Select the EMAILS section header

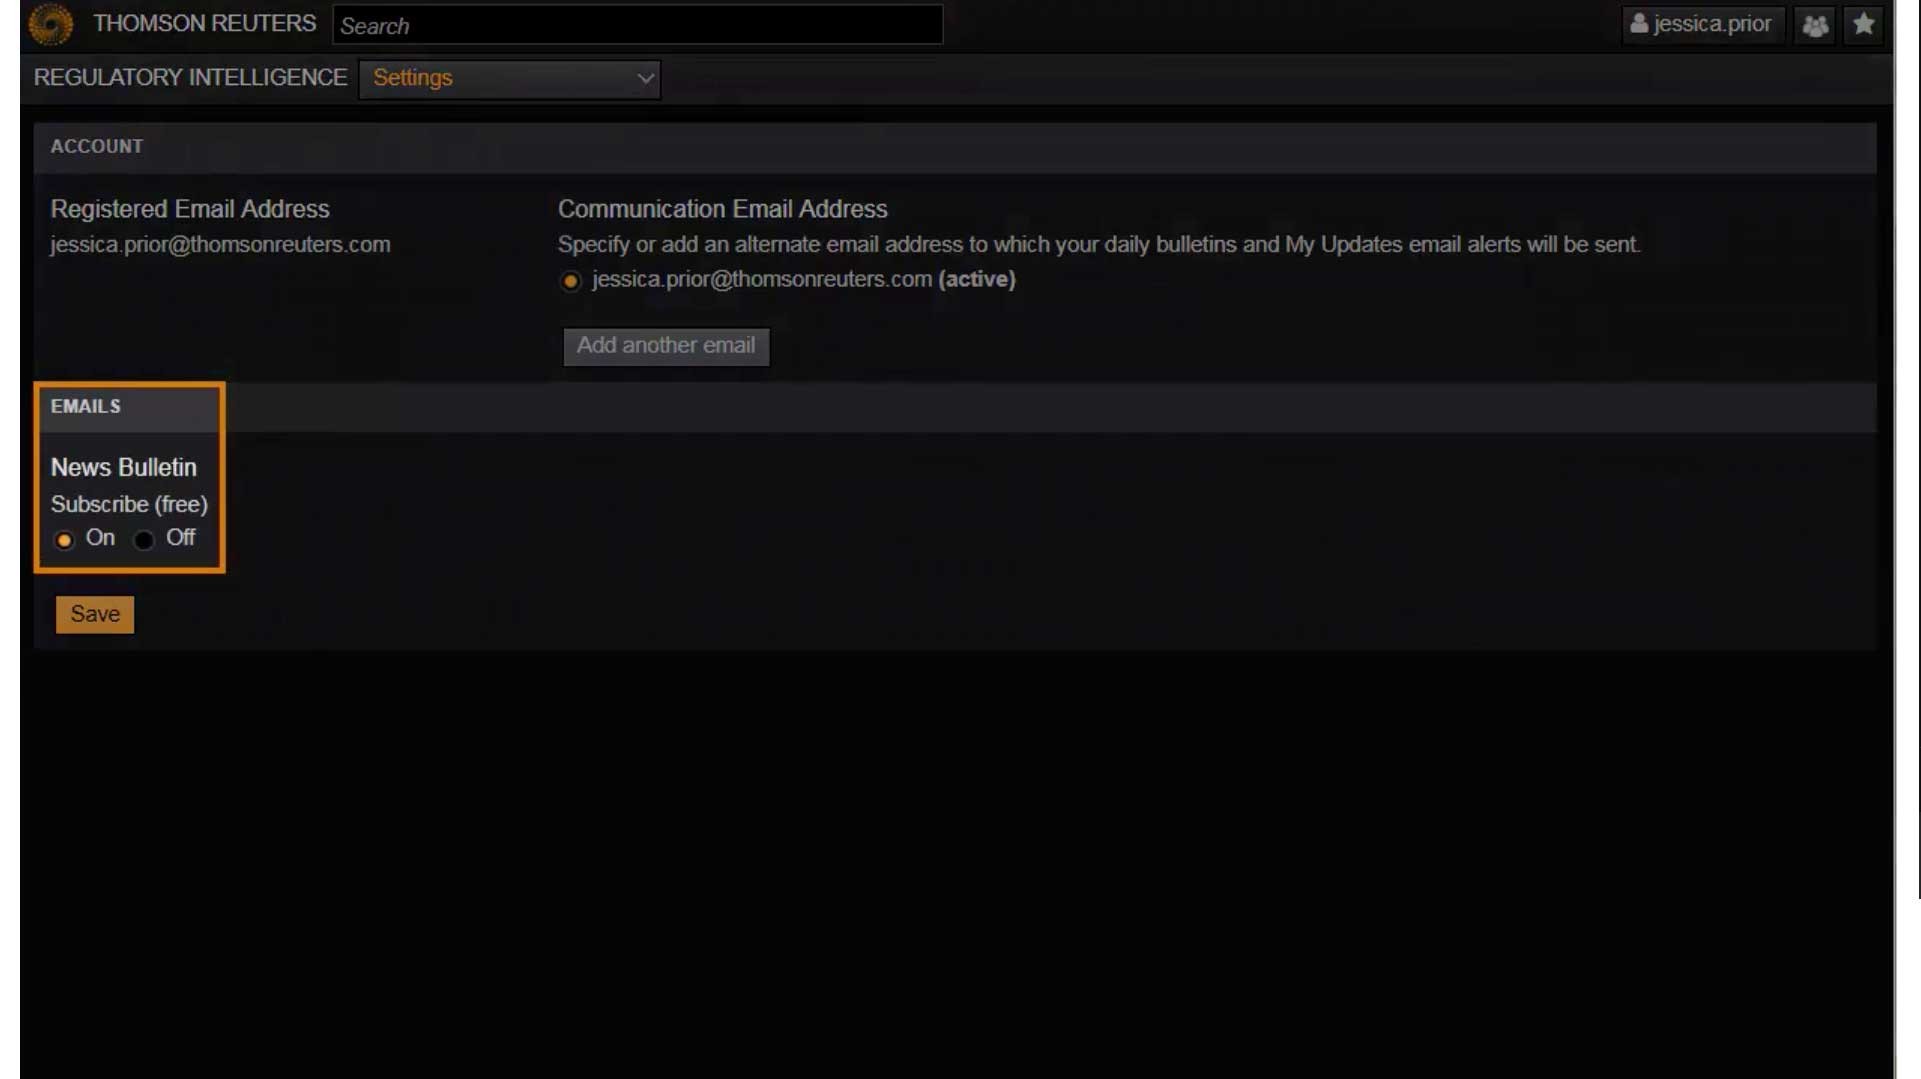tap(86, 406)
